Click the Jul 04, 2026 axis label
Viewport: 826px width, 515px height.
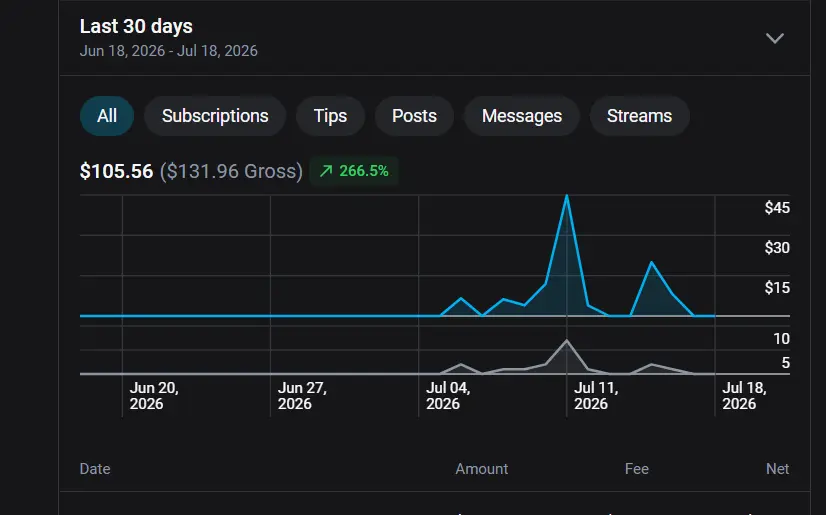pyautogui.click(x=448, y=395)
